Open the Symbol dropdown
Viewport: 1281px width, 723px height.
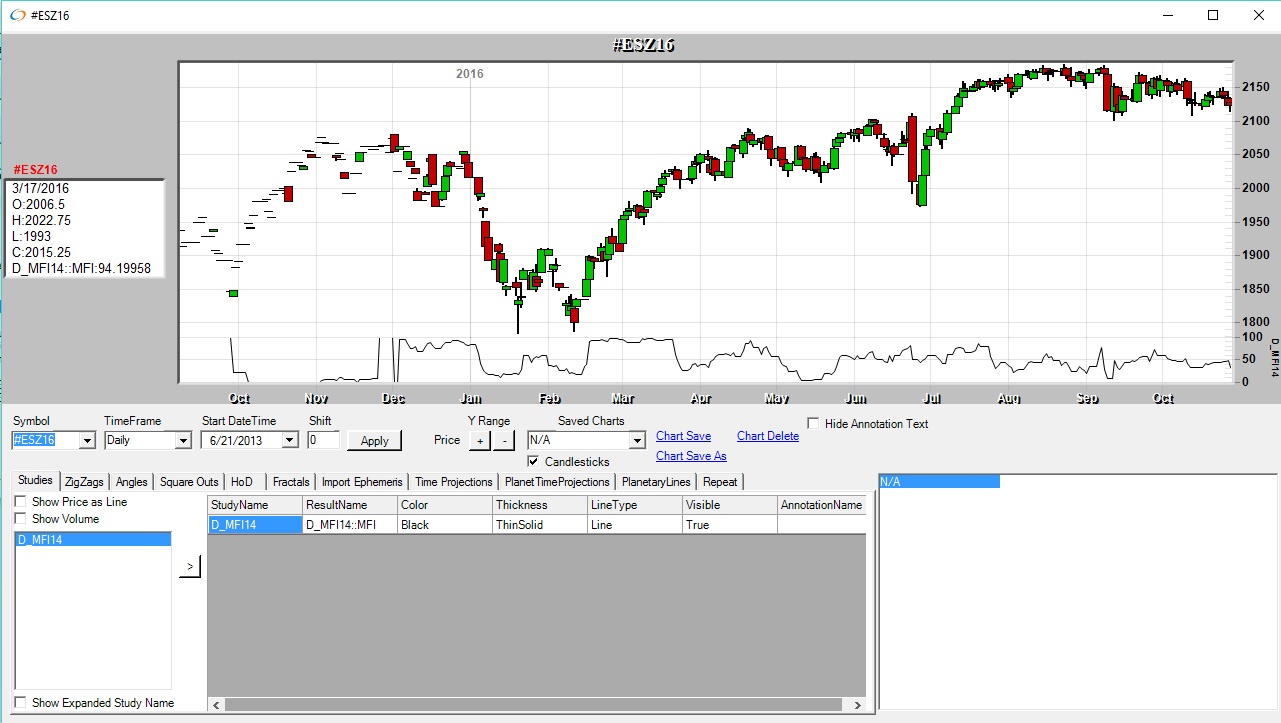86,440
